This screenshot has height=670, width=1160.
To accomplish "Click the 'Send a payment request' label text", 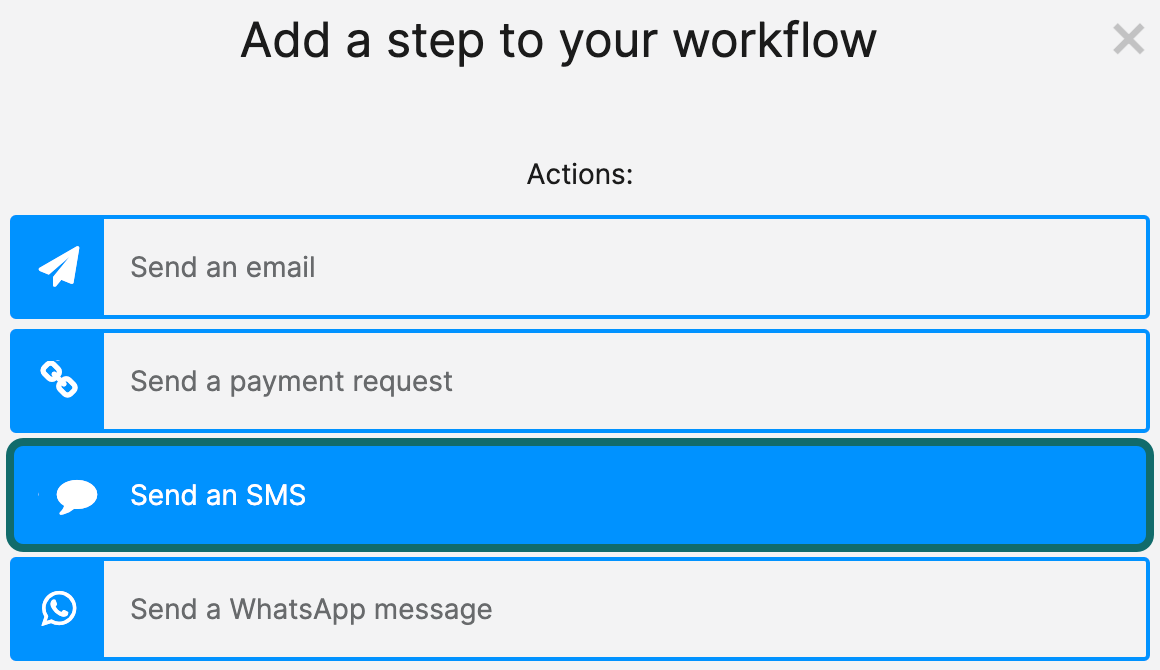I will coord(291,381).
